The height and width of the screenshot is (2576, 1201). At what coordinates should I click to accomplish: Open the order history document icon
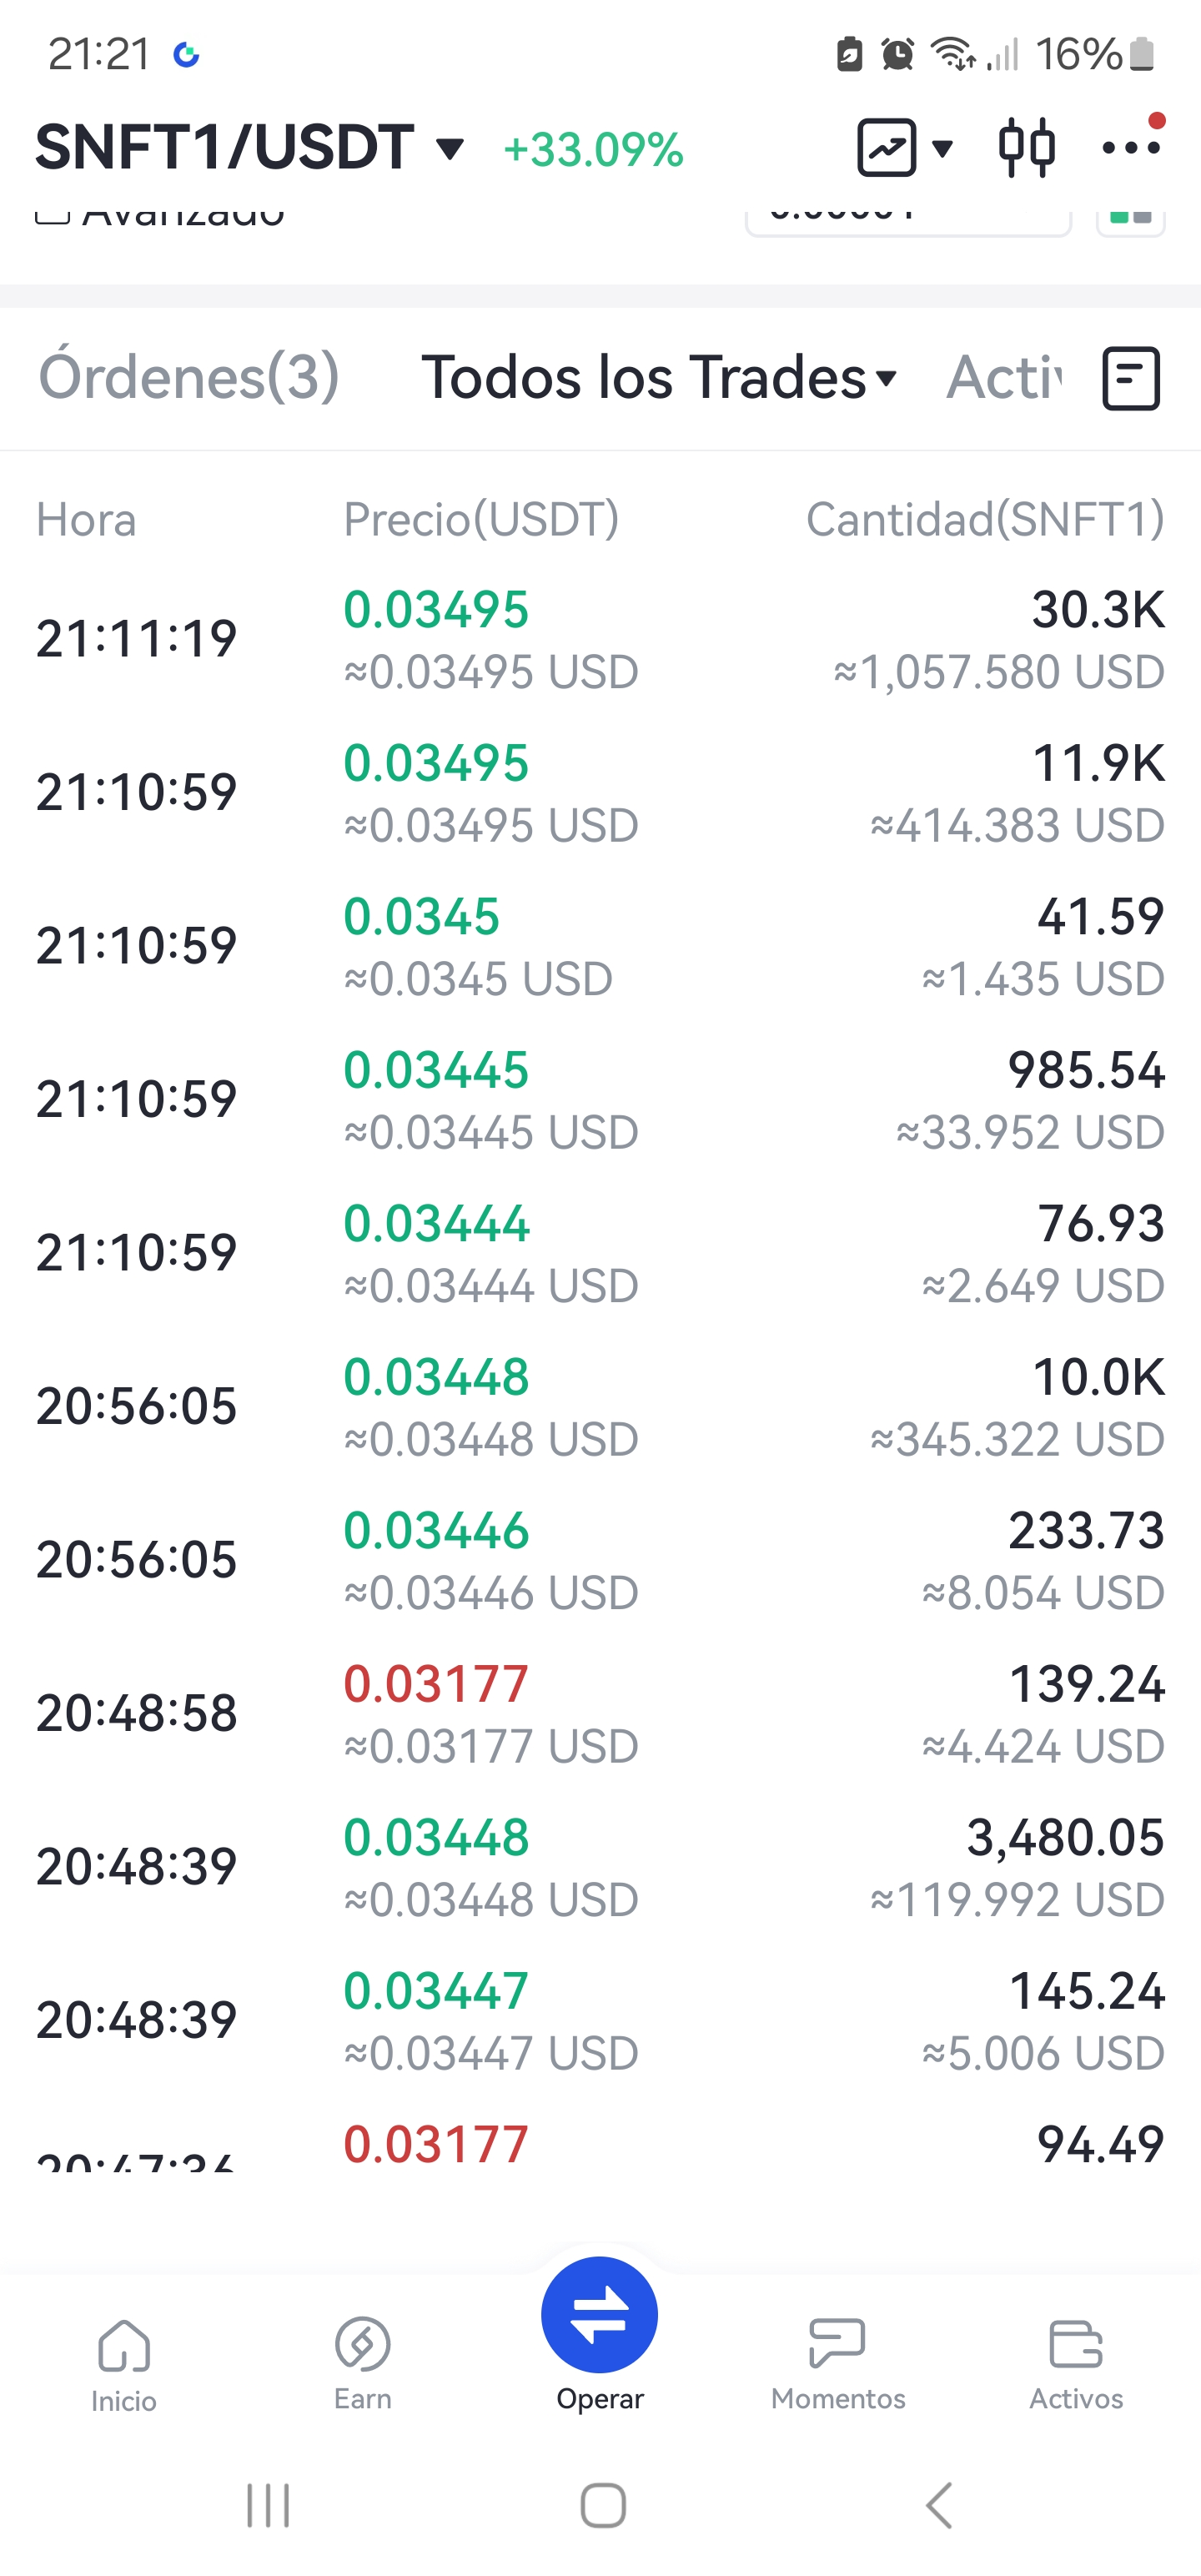pos(1131,378)
